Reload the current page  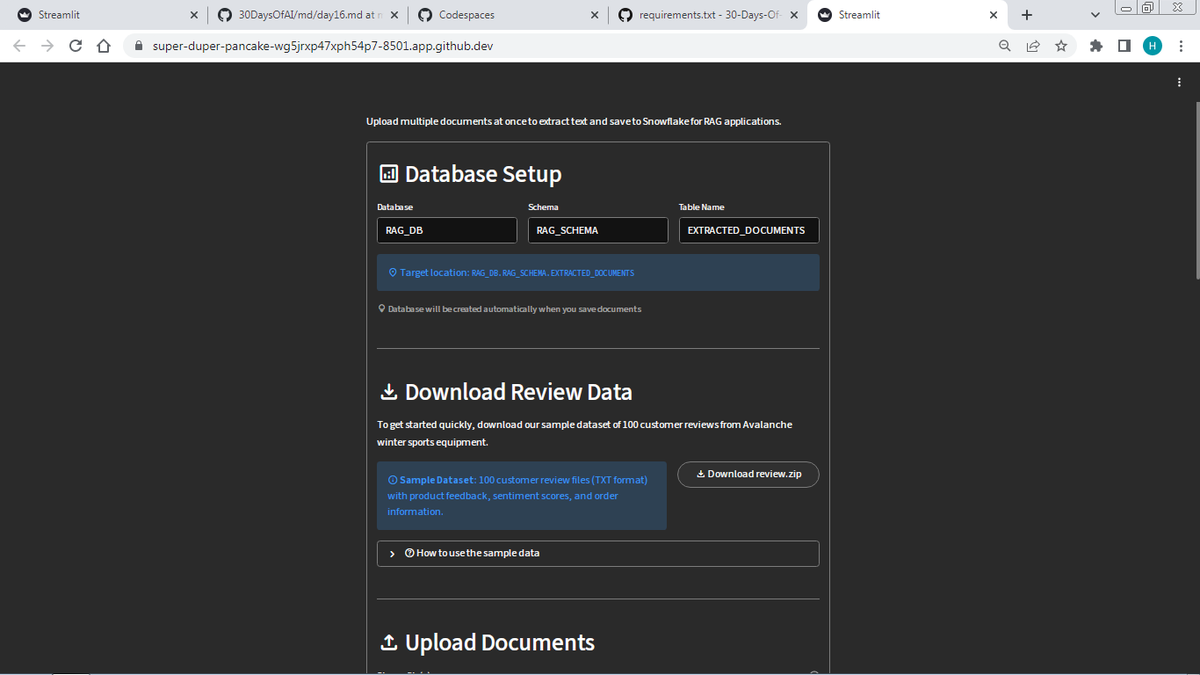tap(75, 46)
